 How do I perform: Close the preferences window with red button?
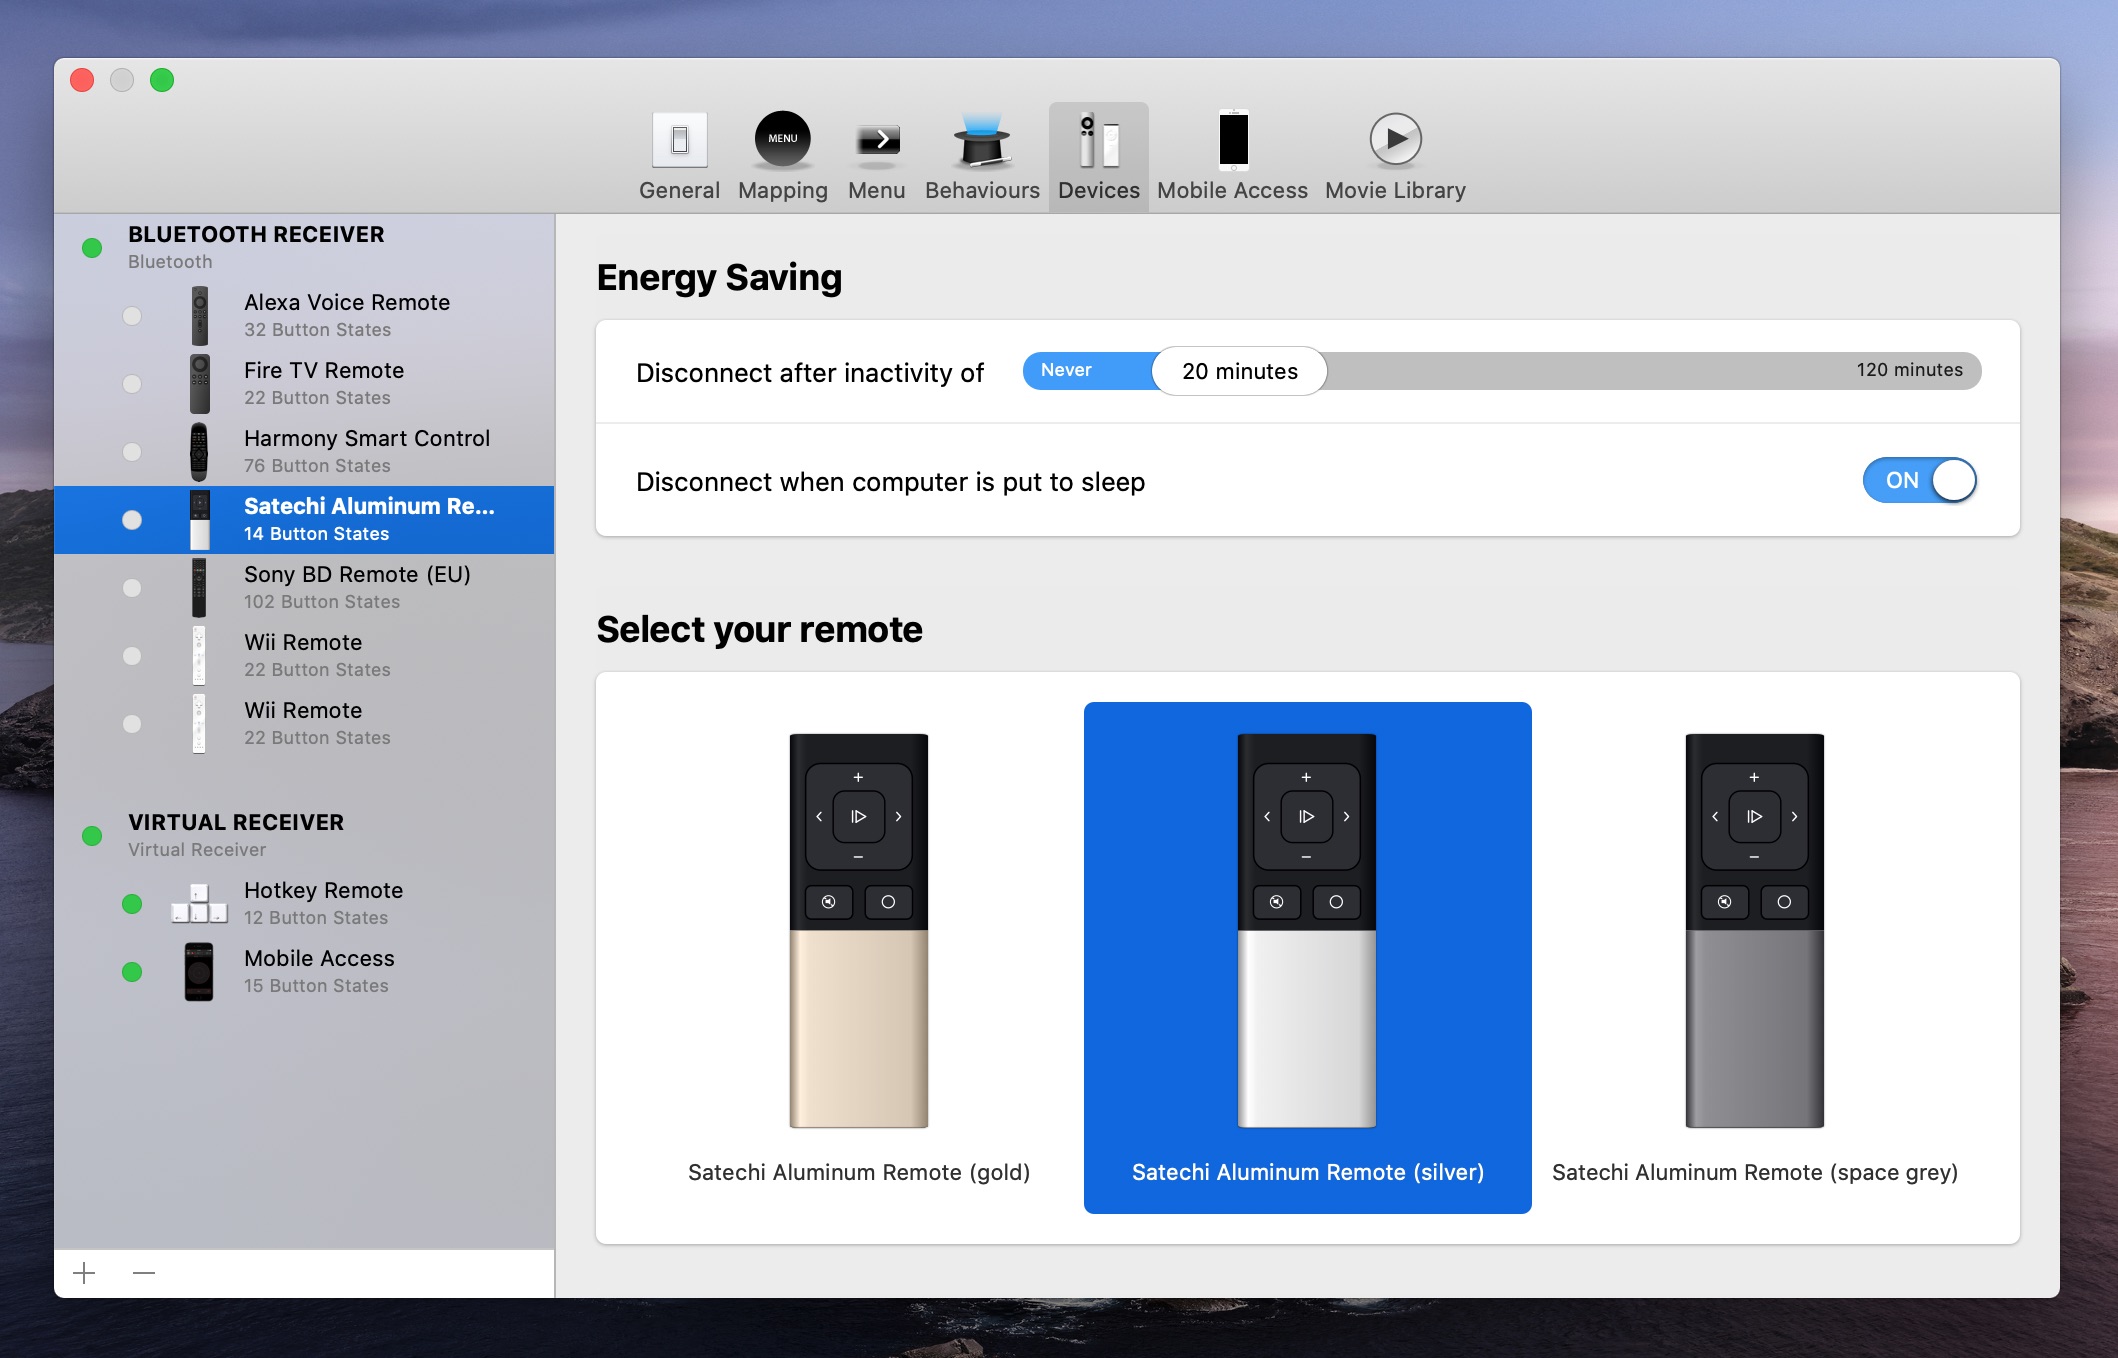(x=82, y=80)
